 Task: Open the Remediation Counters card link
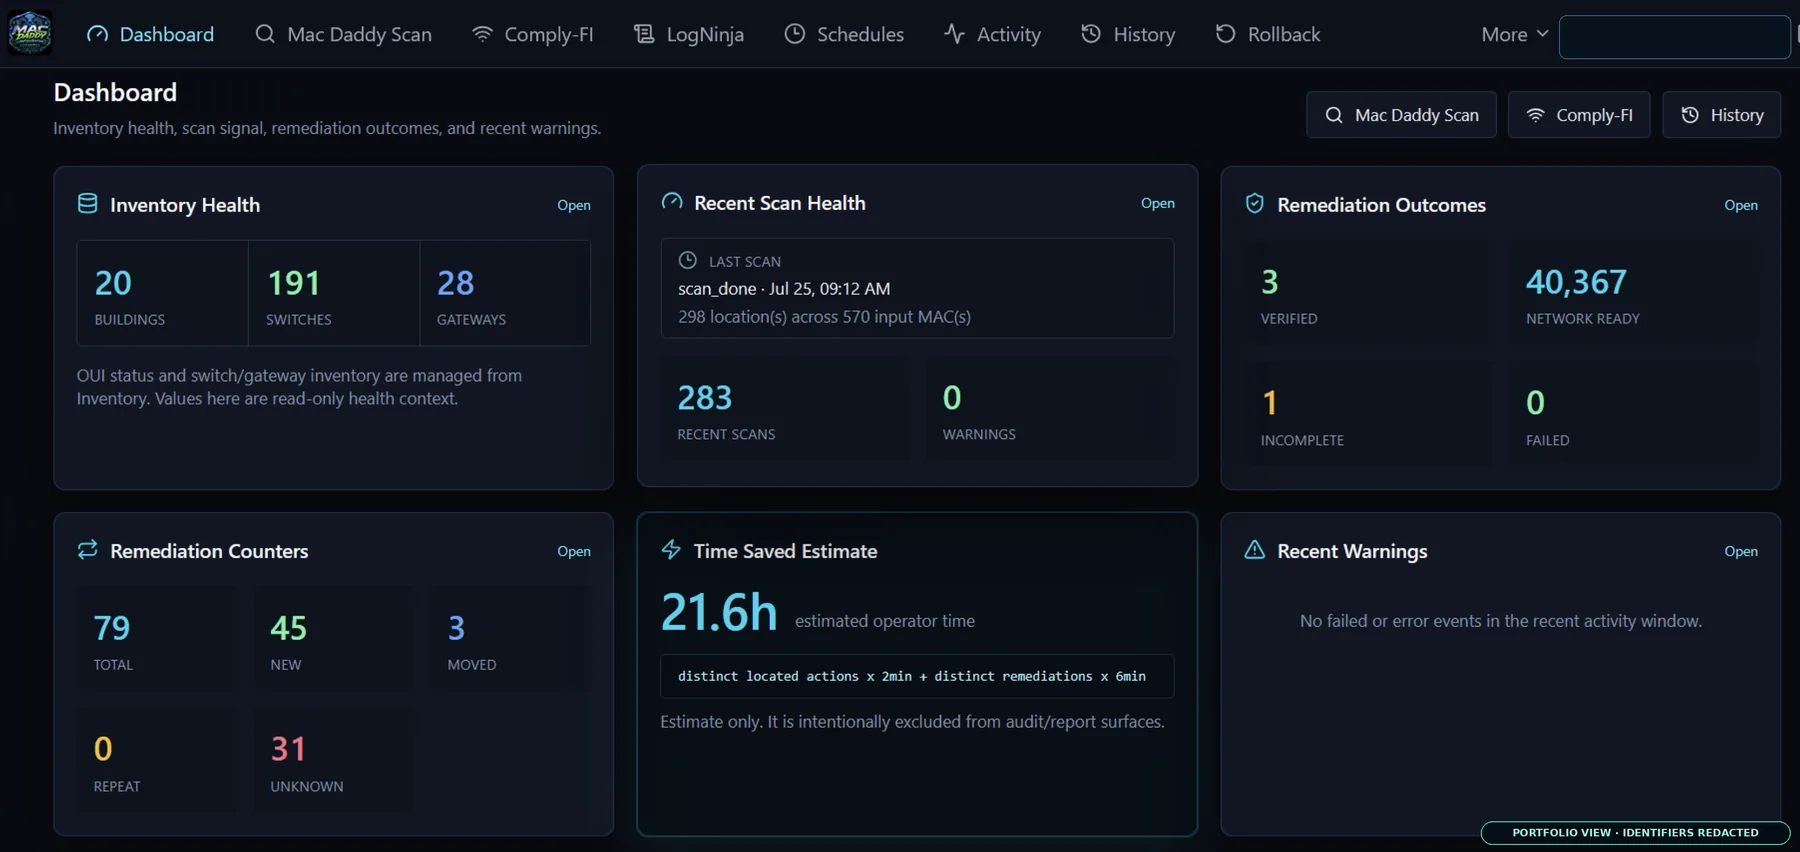click(x=574, y=551)
